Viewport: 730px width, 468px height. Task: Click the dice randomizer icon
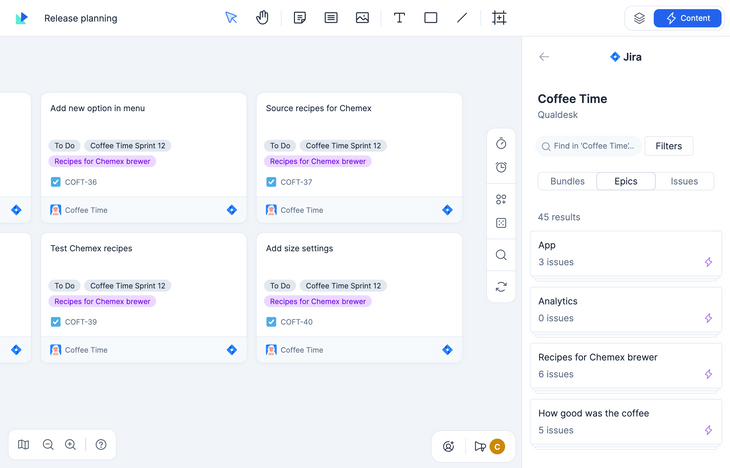click(501, 223)
